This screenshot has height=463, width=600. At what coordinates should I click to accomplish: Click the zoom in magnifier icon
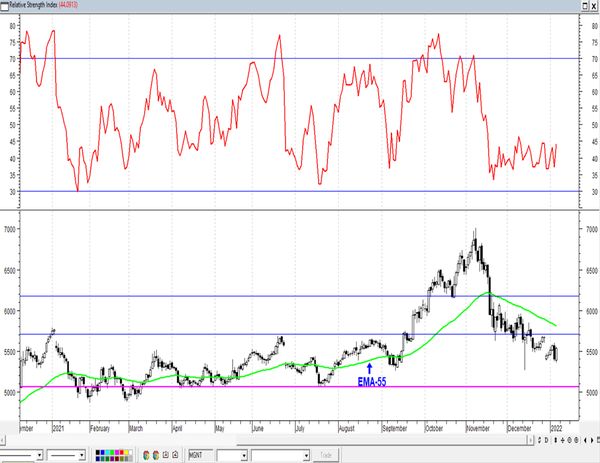pos(569,440)
